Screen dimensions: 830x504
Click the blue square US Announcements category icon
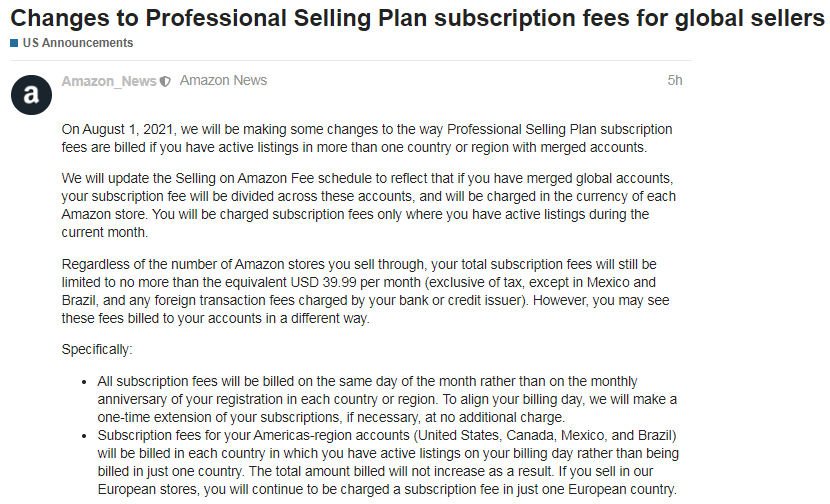point(14,43)
